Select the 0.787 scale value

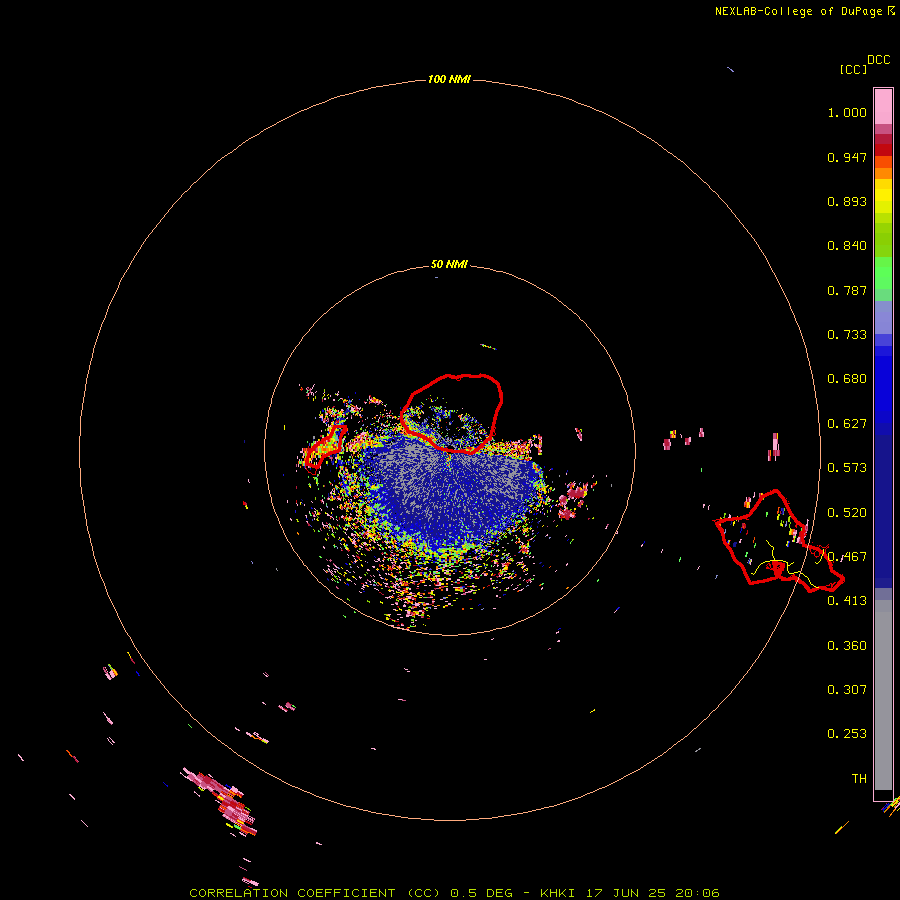[847, 290]
